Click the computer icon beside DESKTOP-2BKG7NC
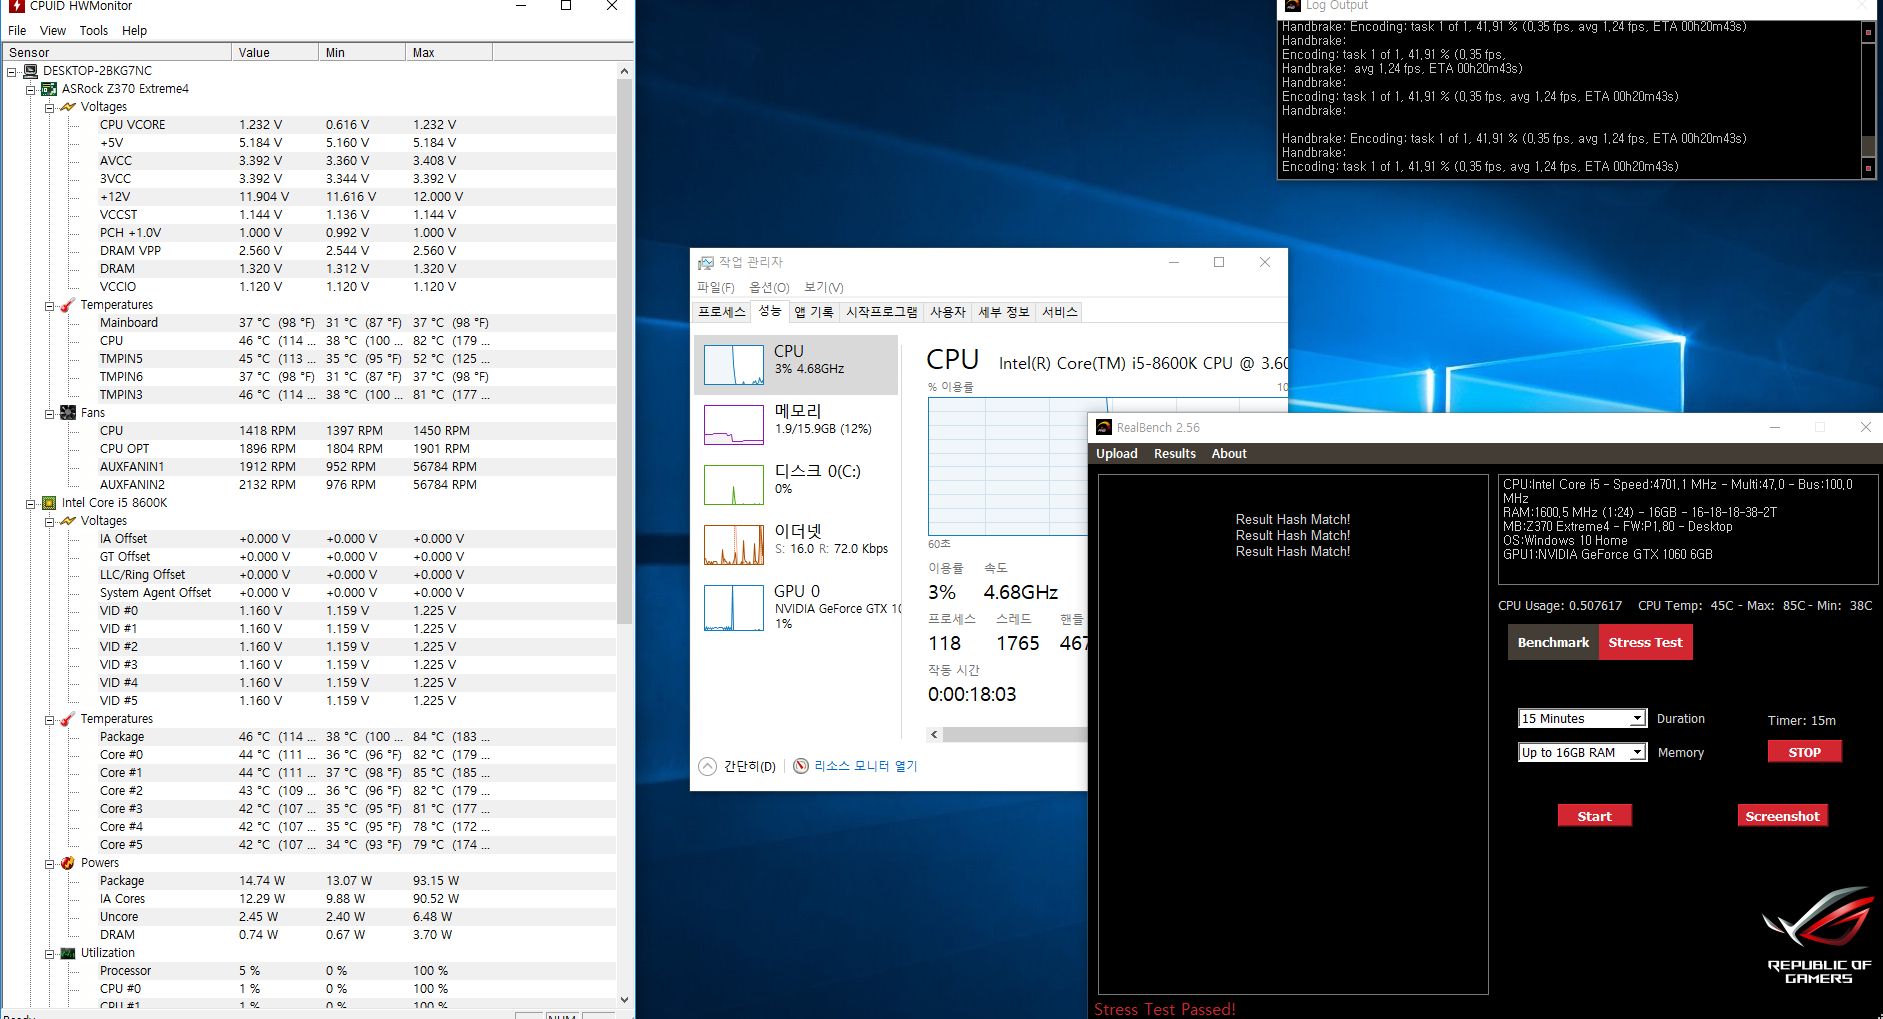The image size is (1883, 1019). [x=30, y=71]
